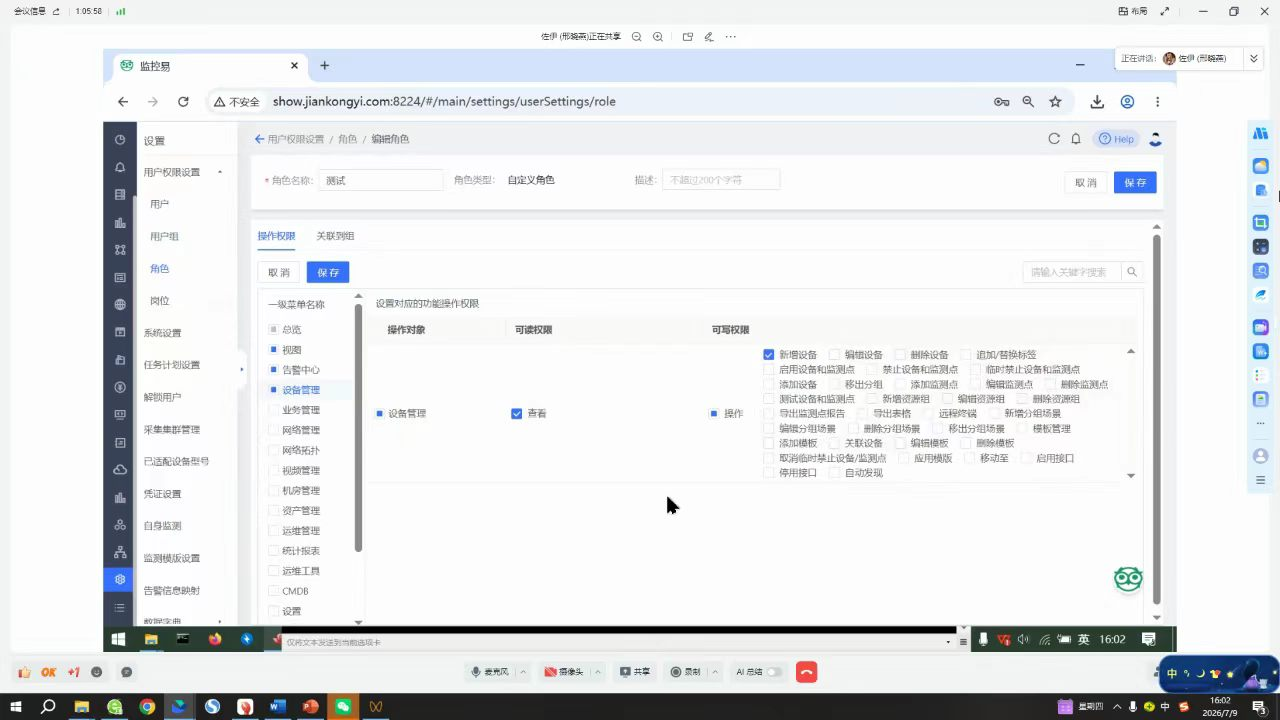The height and width of the screenshot is (720, 1280).
Task: Toggle the AI 总结 switch
Action: pos(773,672)
